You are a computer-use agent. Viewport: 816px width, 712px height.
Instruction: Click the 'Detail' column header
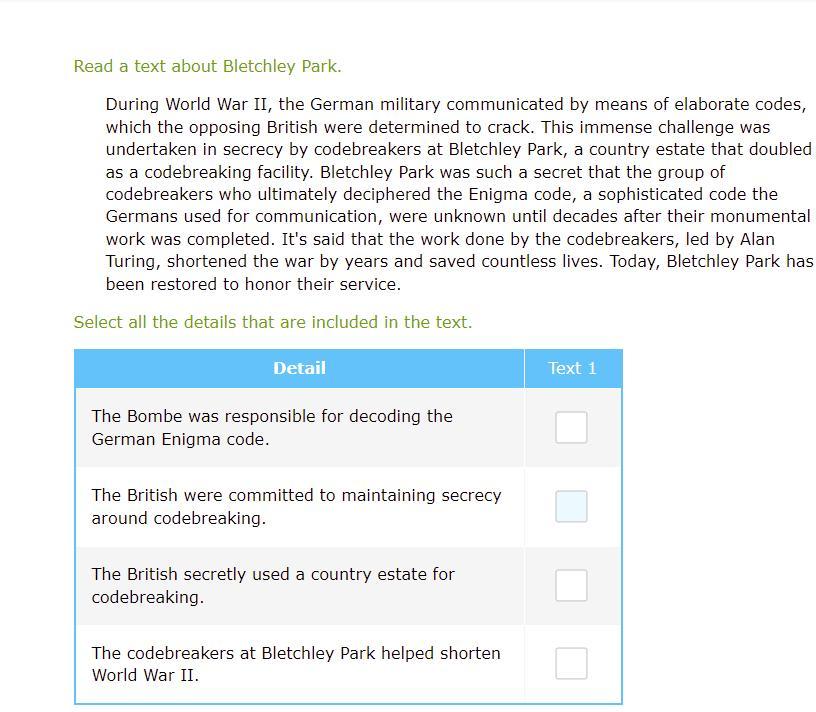pos(299,369)
